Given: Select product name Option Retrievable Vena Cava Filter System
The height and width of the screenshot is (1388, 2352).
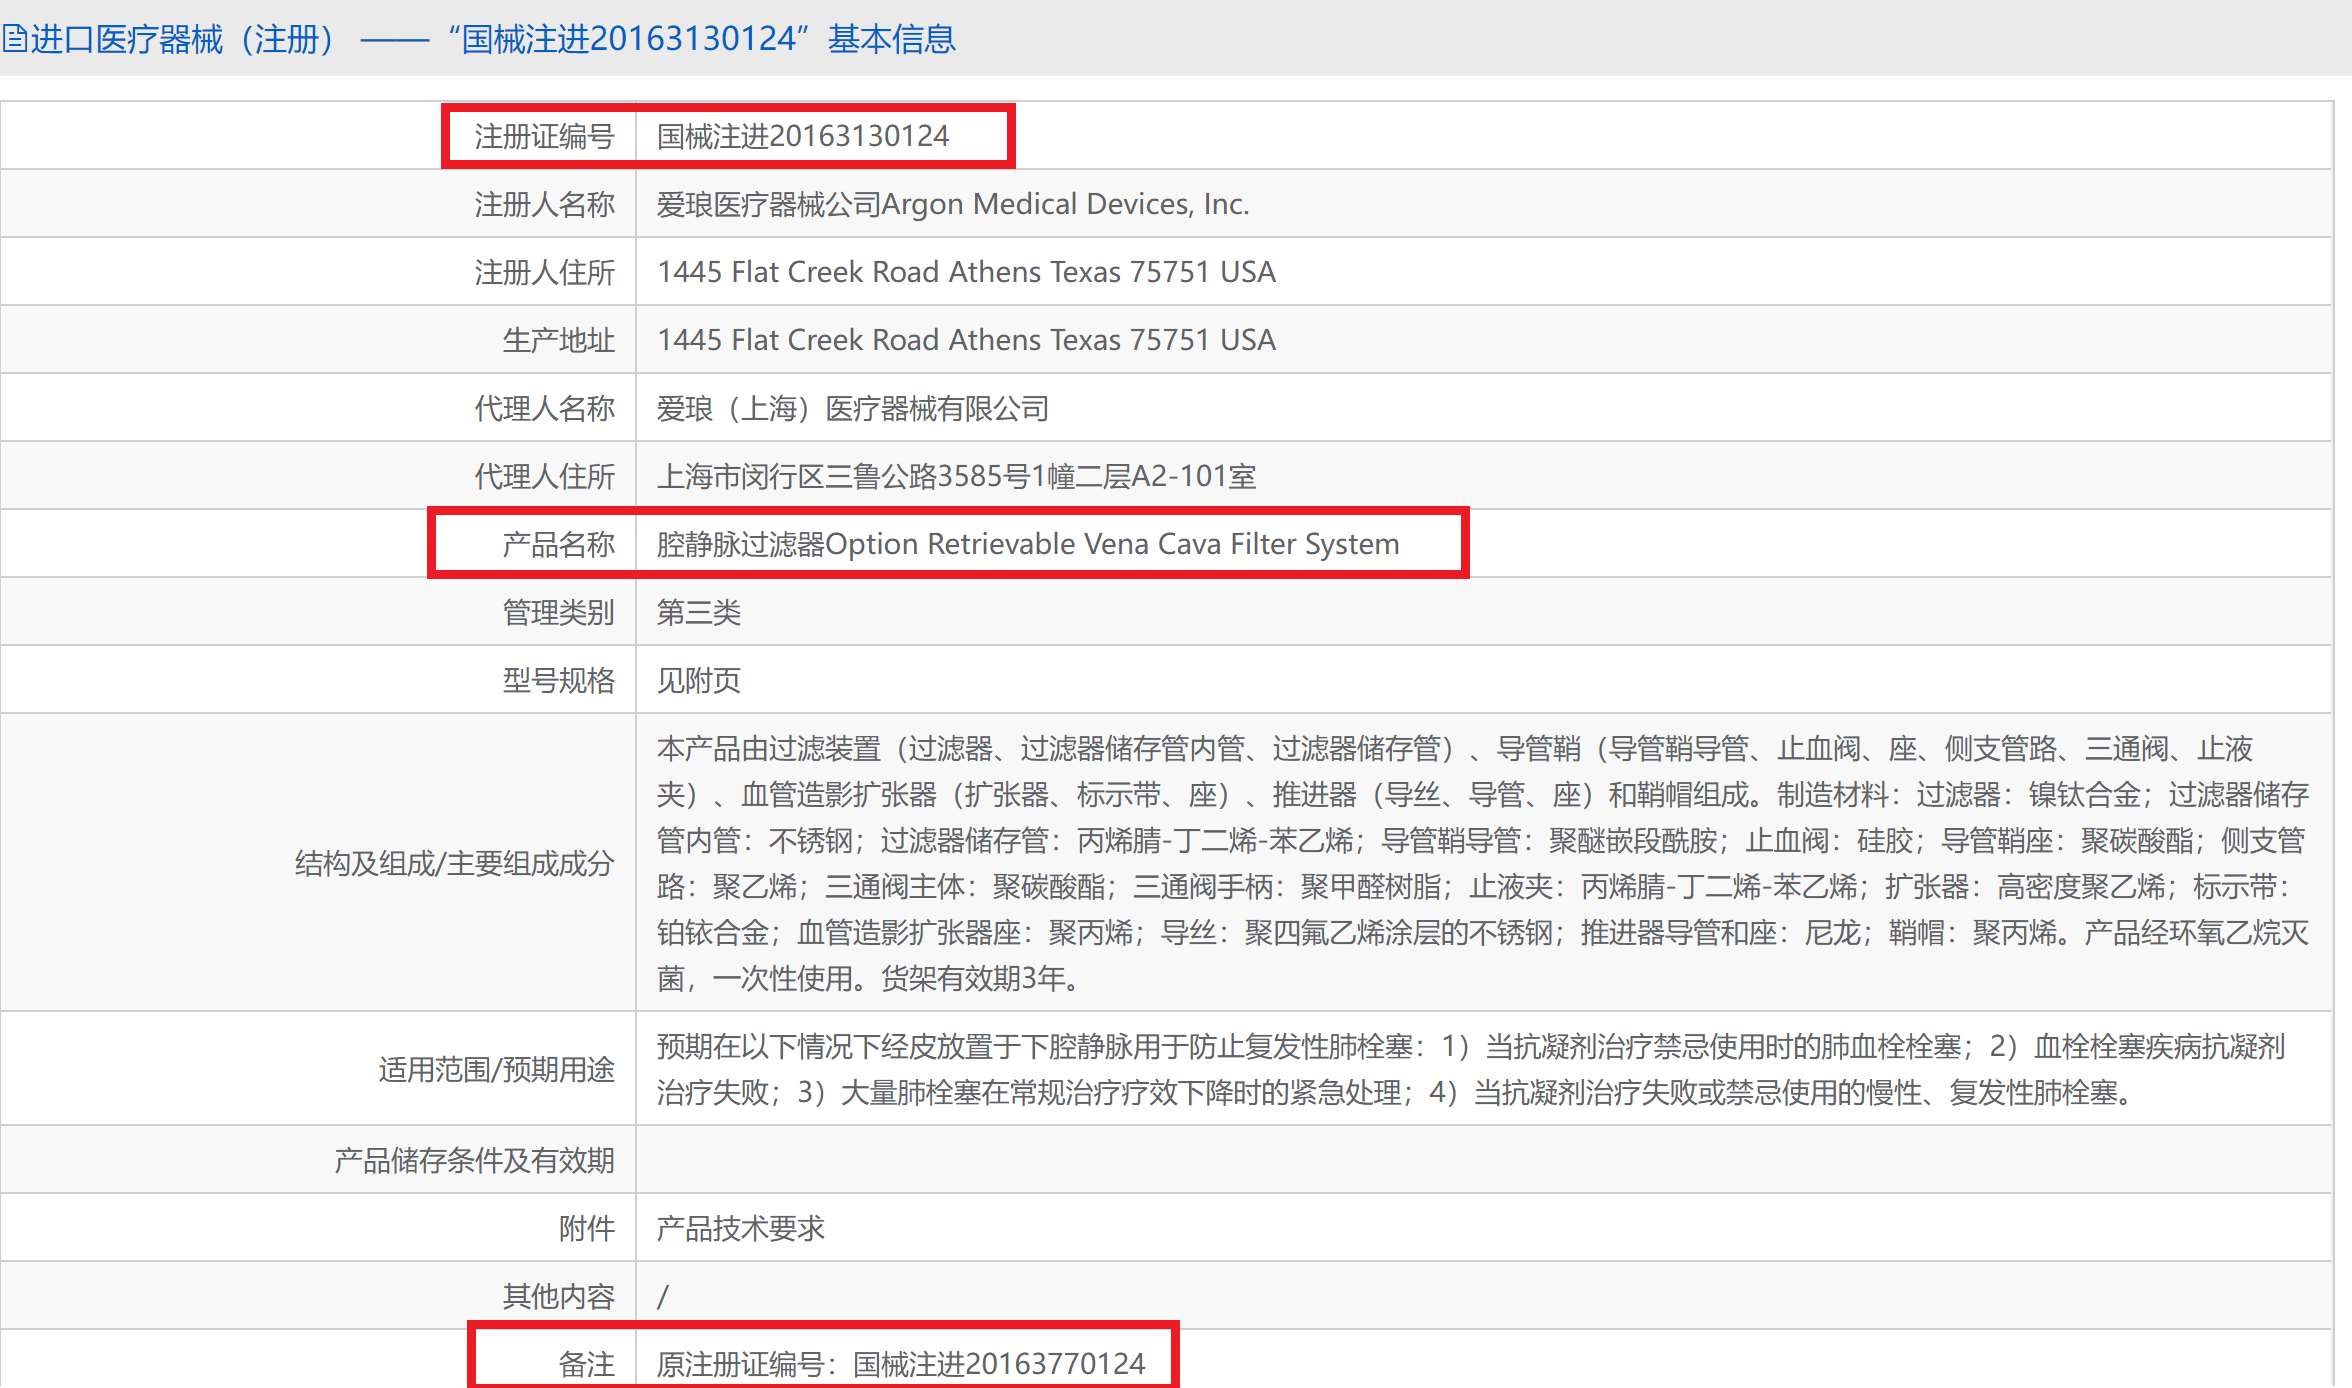Looking at the screenshot, I should coord(1028,544).
